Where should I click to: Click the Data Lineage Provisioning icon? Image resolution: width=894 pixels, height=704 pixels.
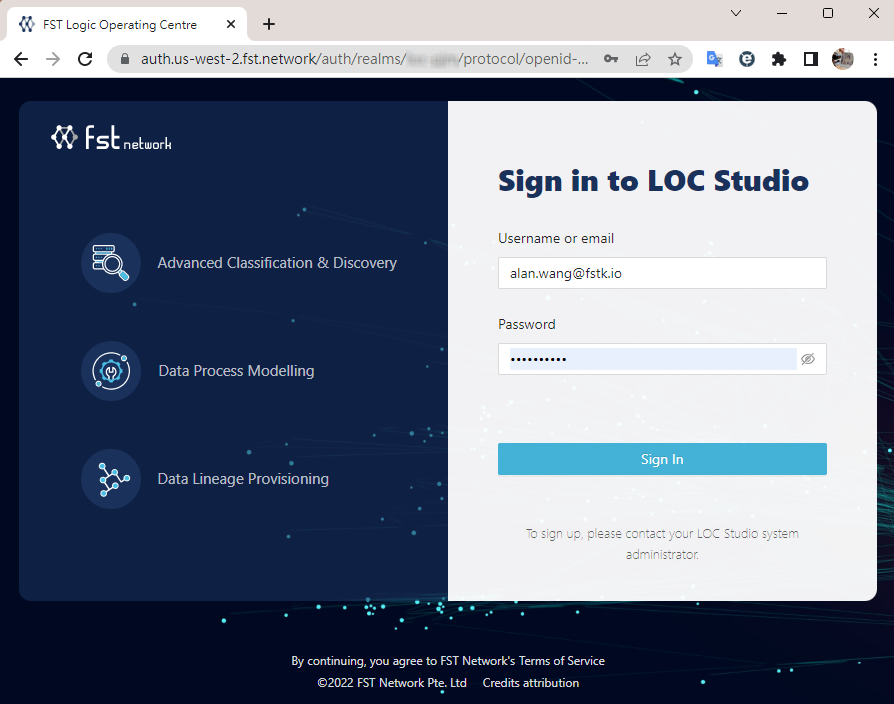point(111,479)
